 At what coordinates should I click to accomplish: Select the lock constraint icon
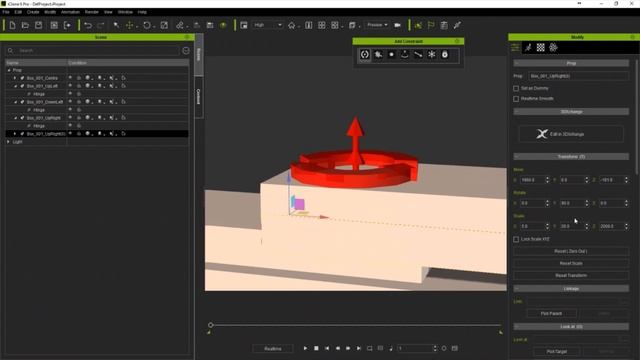[x=444, y=55]
